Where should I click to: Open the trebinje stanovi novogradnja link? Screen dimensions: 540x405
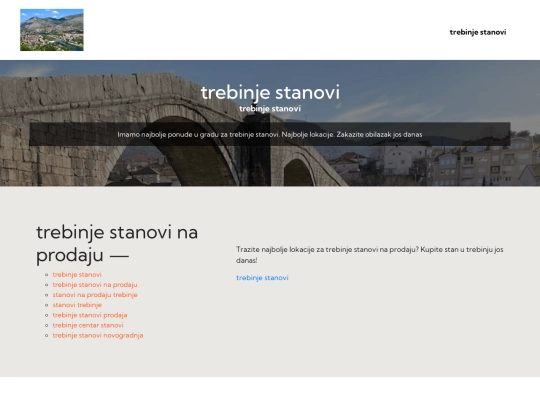point(97,335)
